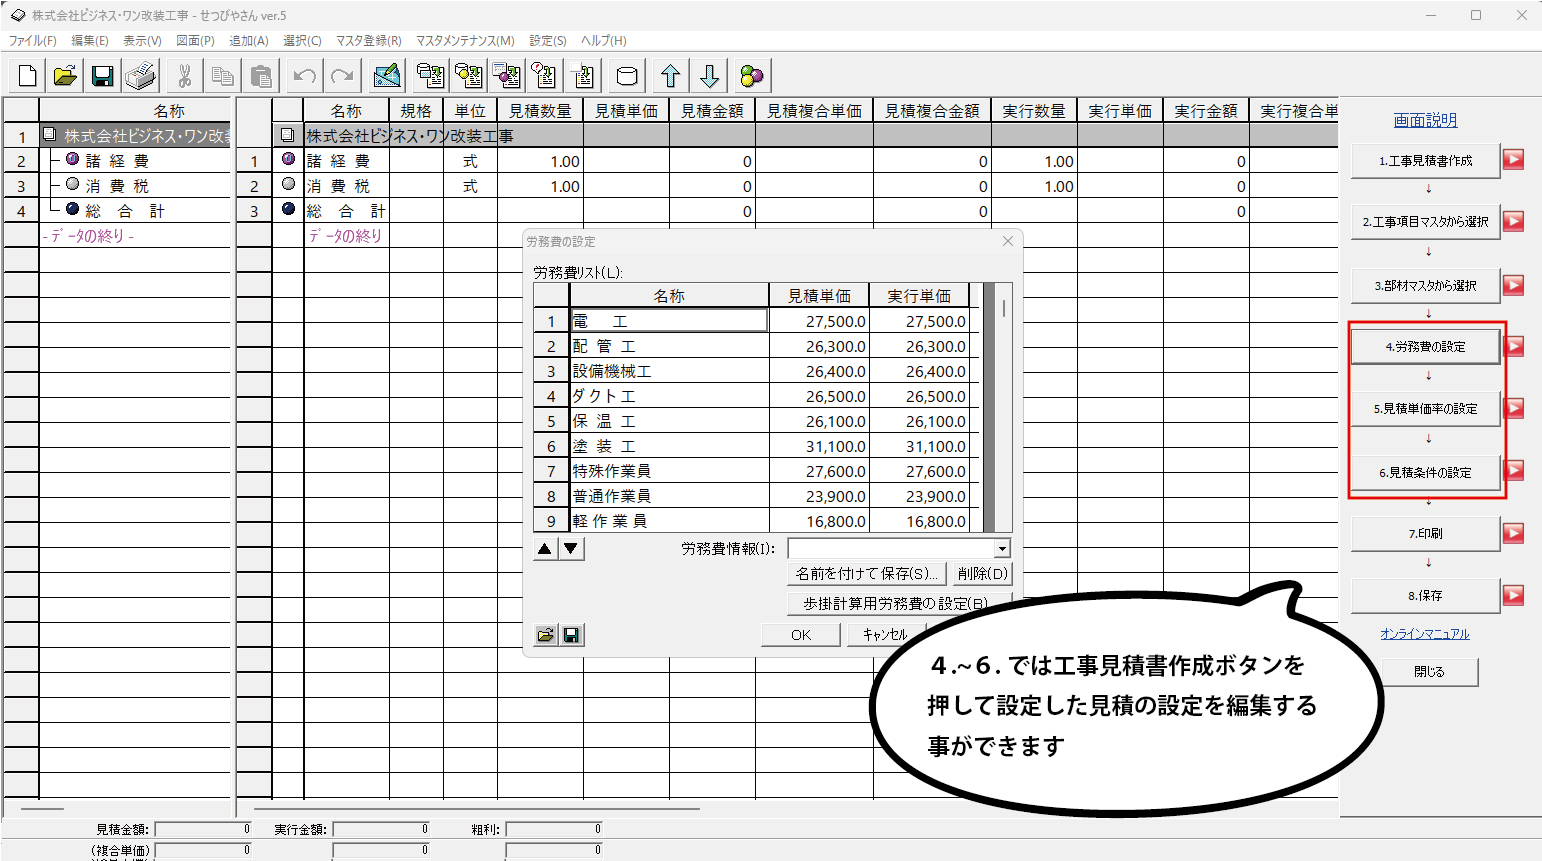This screenshot has width=1542, height=861.
Task: Open the 表示(V) menu
Action: tap(142, 41)
